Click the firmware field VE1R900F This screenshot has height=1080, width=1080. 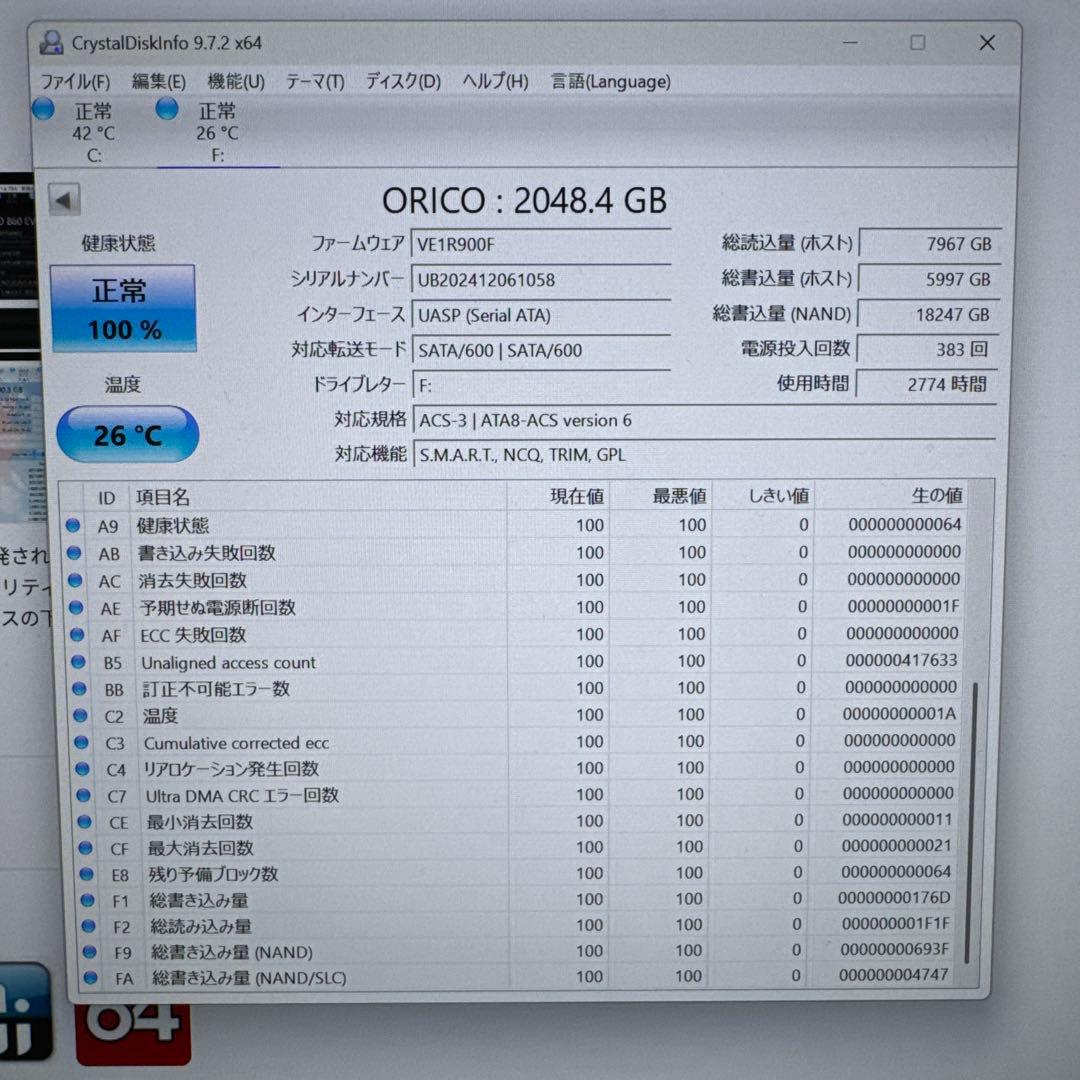(541, 245)
